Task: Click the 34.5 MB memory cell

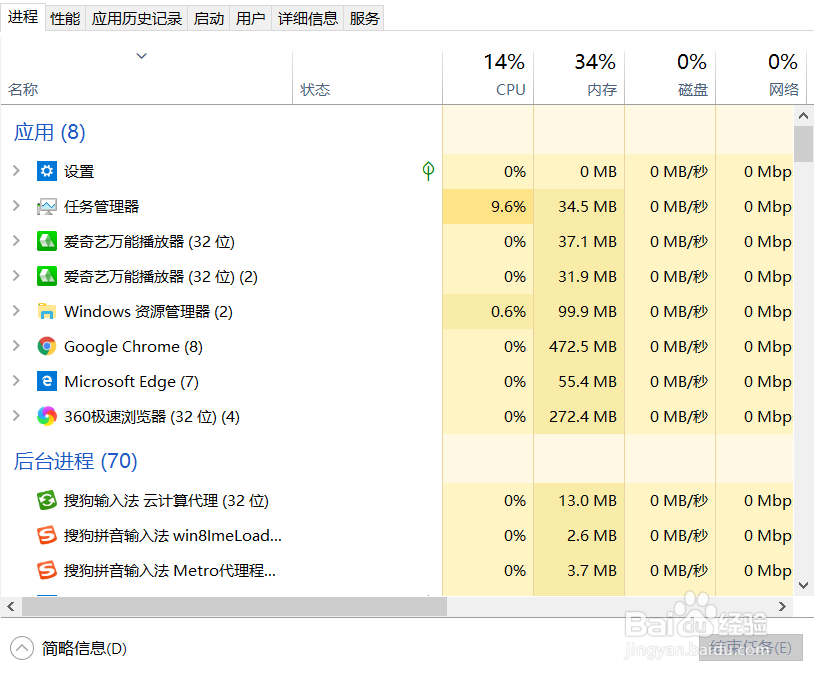Action: coord(579,207)
